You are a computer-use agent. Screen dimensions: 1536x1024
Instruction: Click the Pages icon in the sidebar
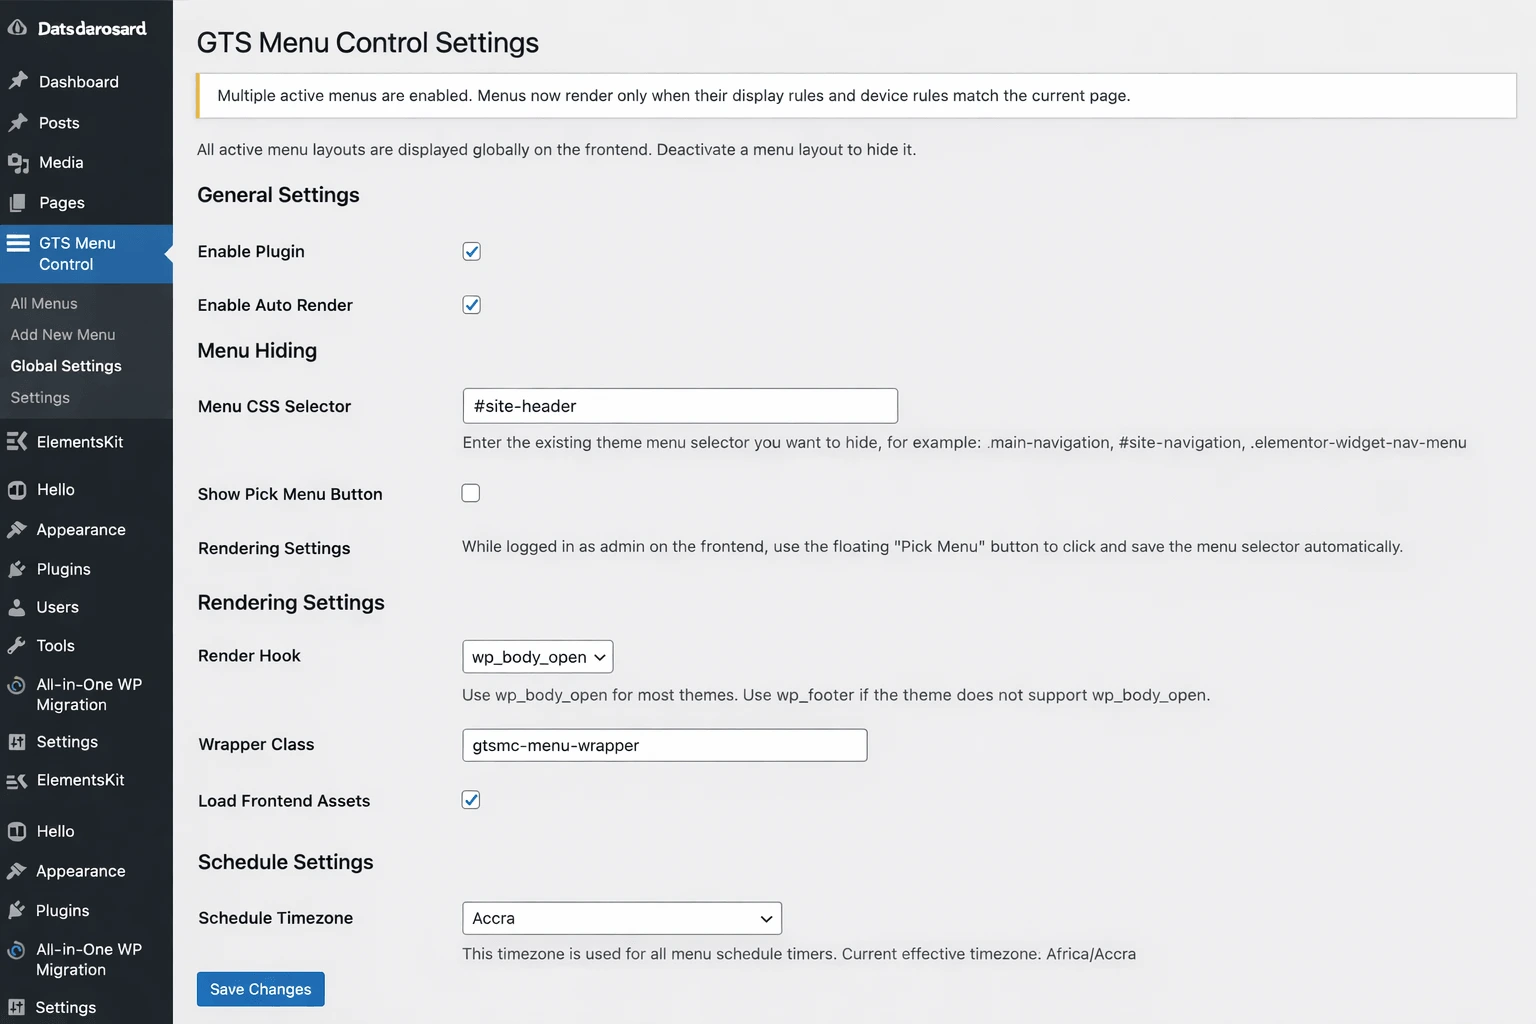coord(18,202)
